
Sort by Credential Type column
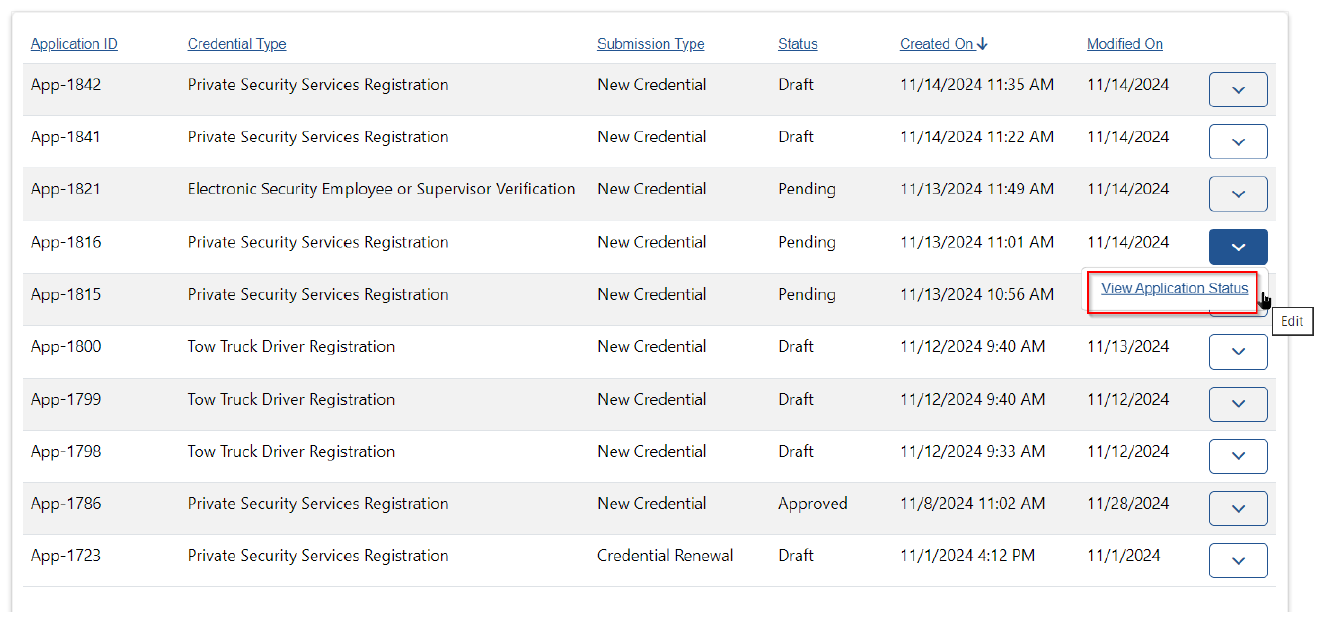(x=237, y=44)
